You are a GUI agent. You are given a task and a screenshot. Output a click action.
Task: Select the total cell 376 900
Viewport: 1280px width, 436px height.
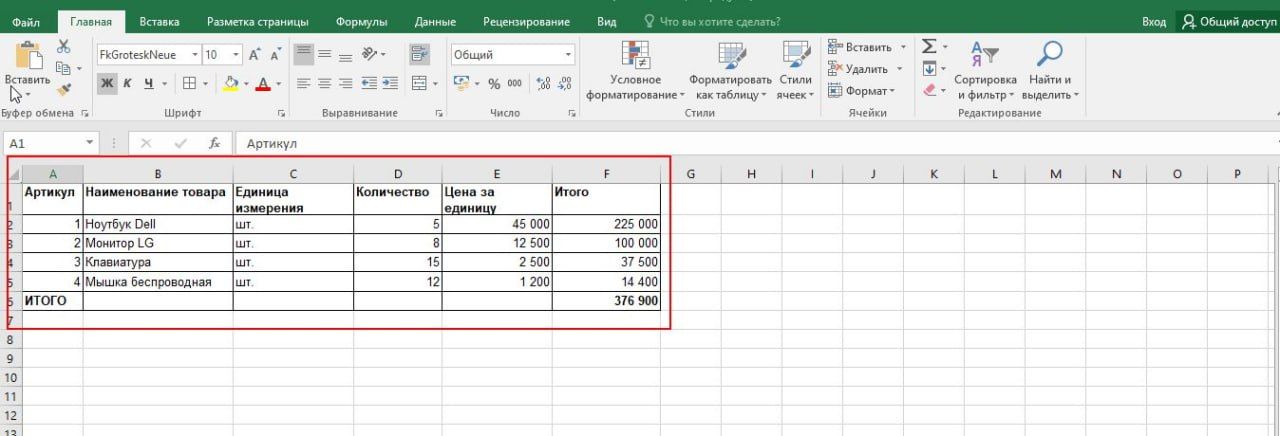tap(606, 300)
